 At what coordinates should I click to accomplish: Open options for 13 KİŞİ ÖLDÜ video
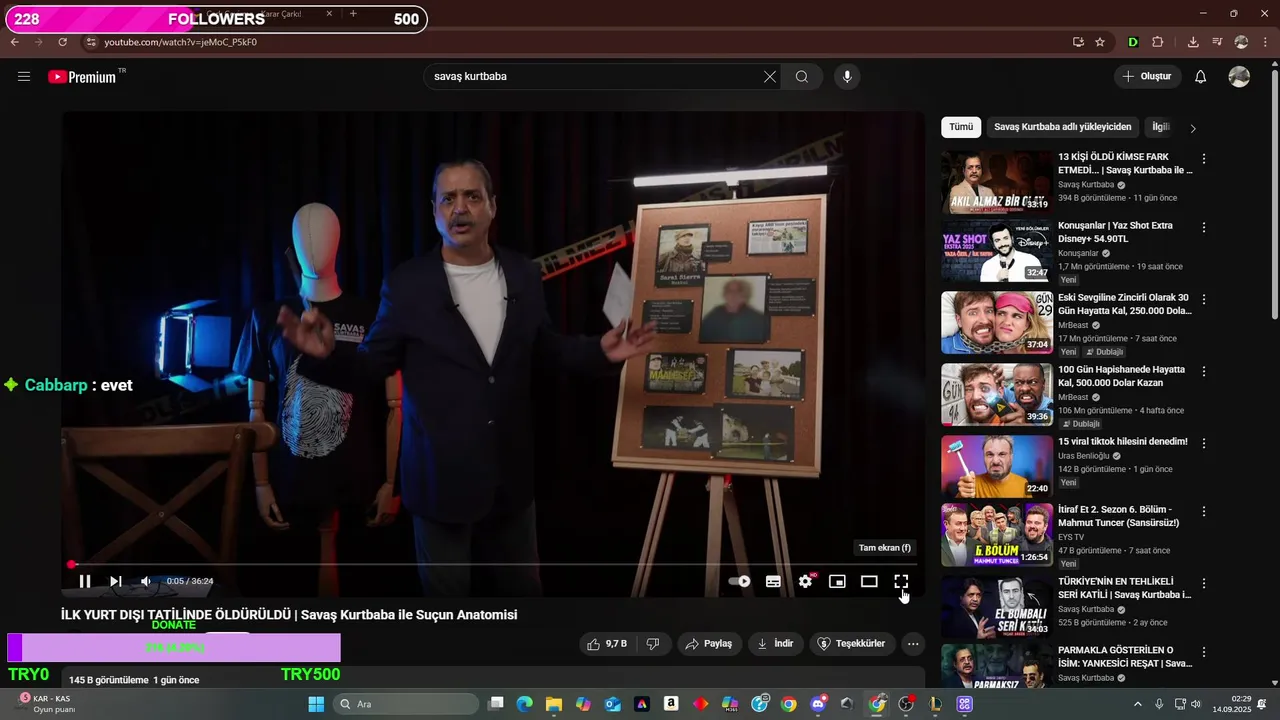(1204, 159)
